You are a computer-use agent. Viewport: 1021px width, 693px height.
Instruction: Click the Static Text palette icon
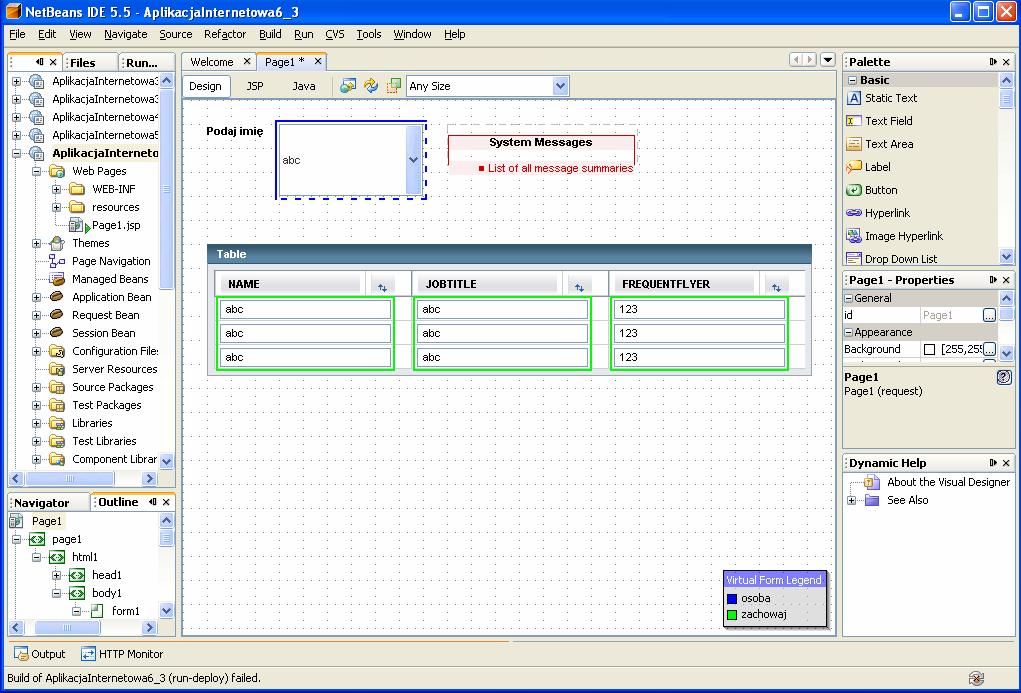pyautogui.click(x=854, y=98)
